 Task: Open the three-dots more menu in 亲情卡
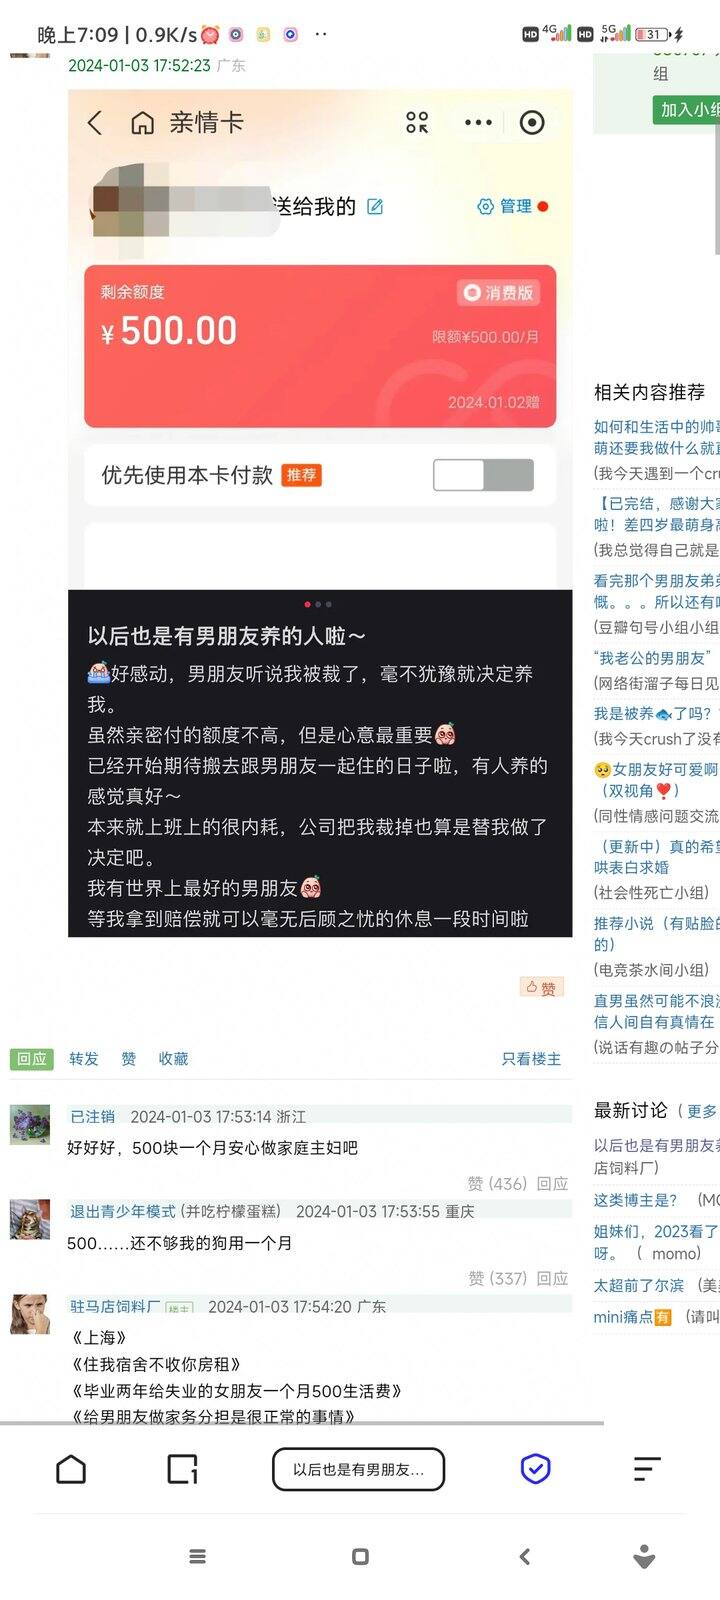tap(478, 122)
